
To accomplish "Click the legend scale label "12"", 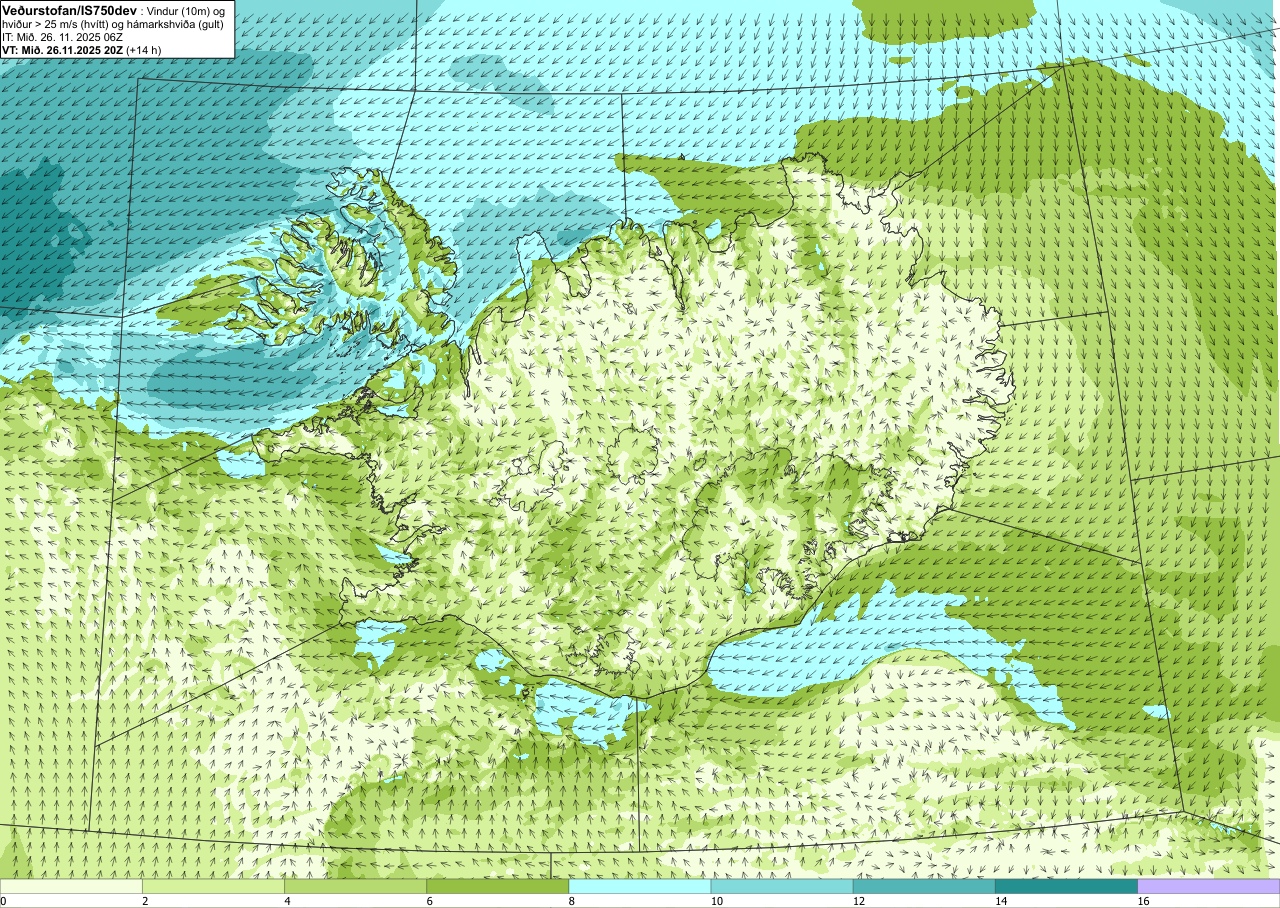I will tap(858, 902).
